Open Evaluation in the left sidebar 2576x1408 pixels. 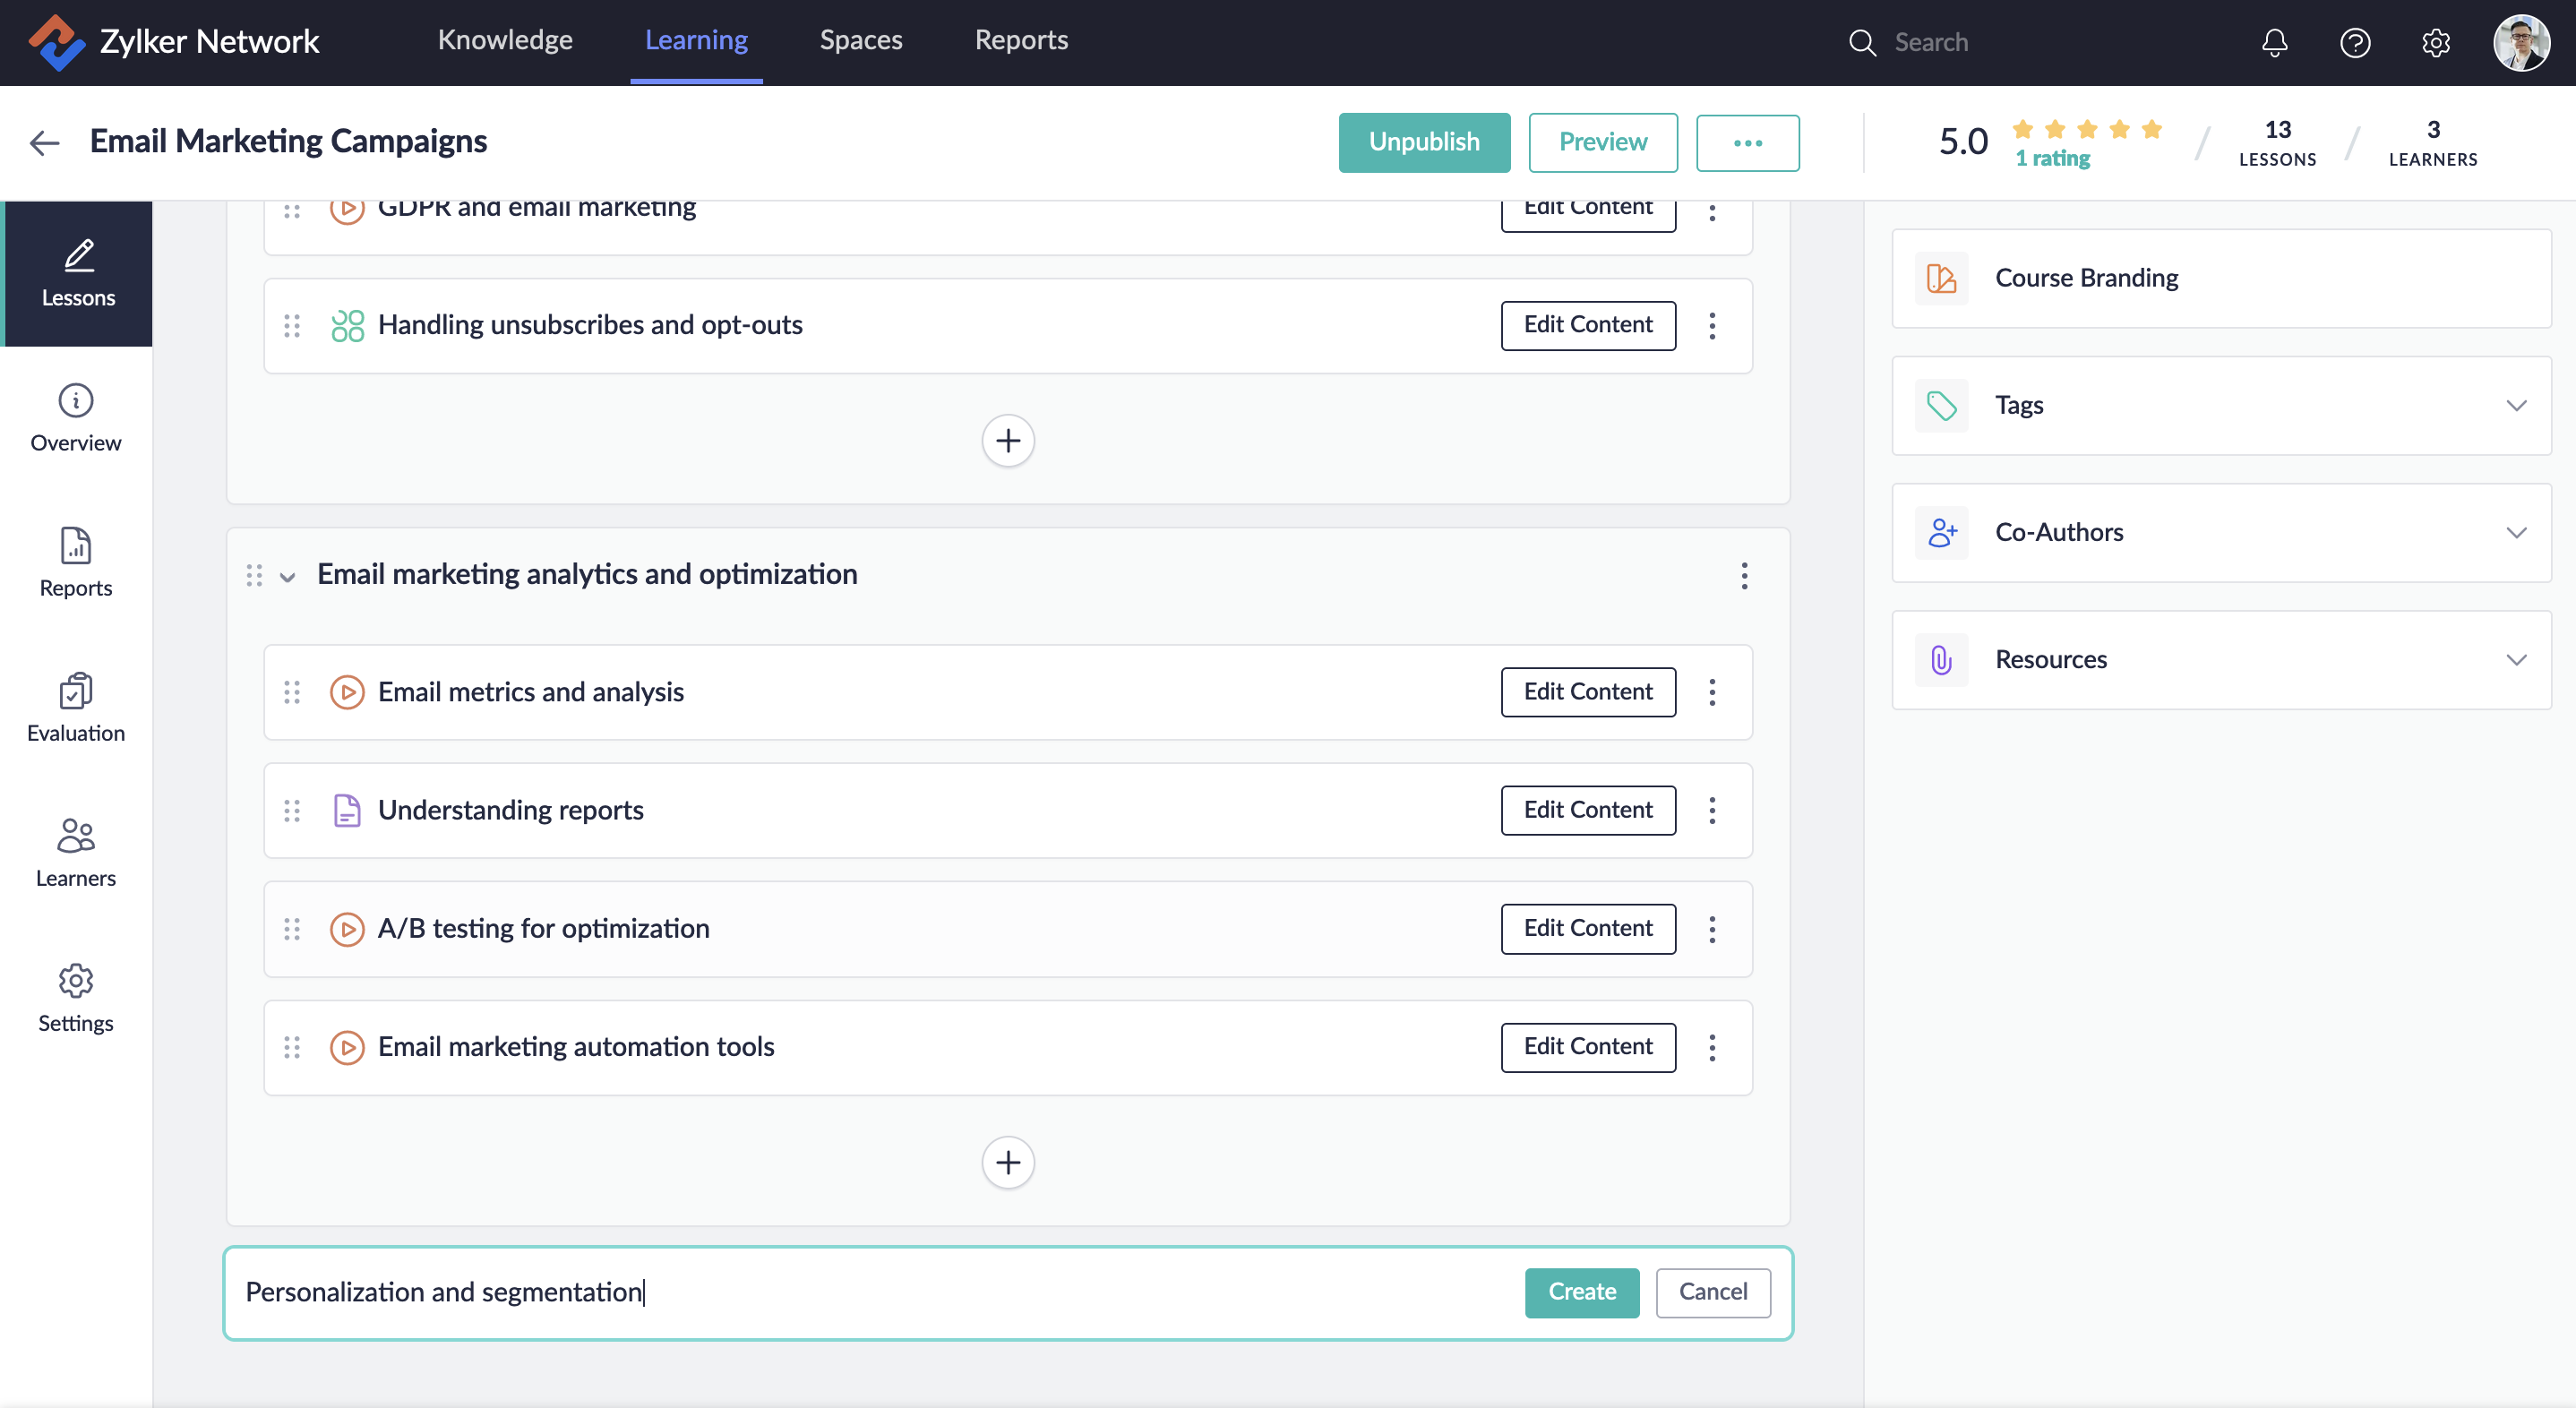tap(76, 707)
